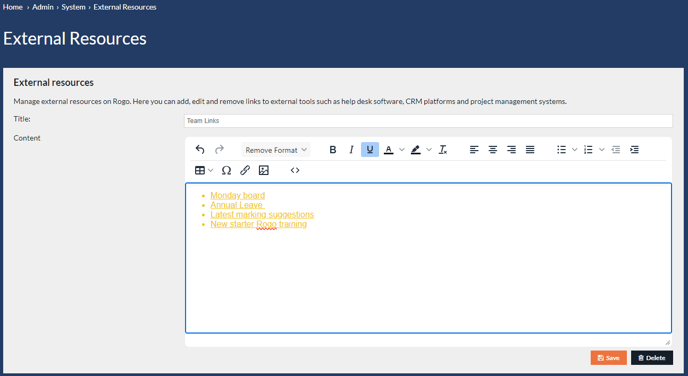688x376 pixels.
Task: Click the Annual Leave link
Action: (237, 205)
